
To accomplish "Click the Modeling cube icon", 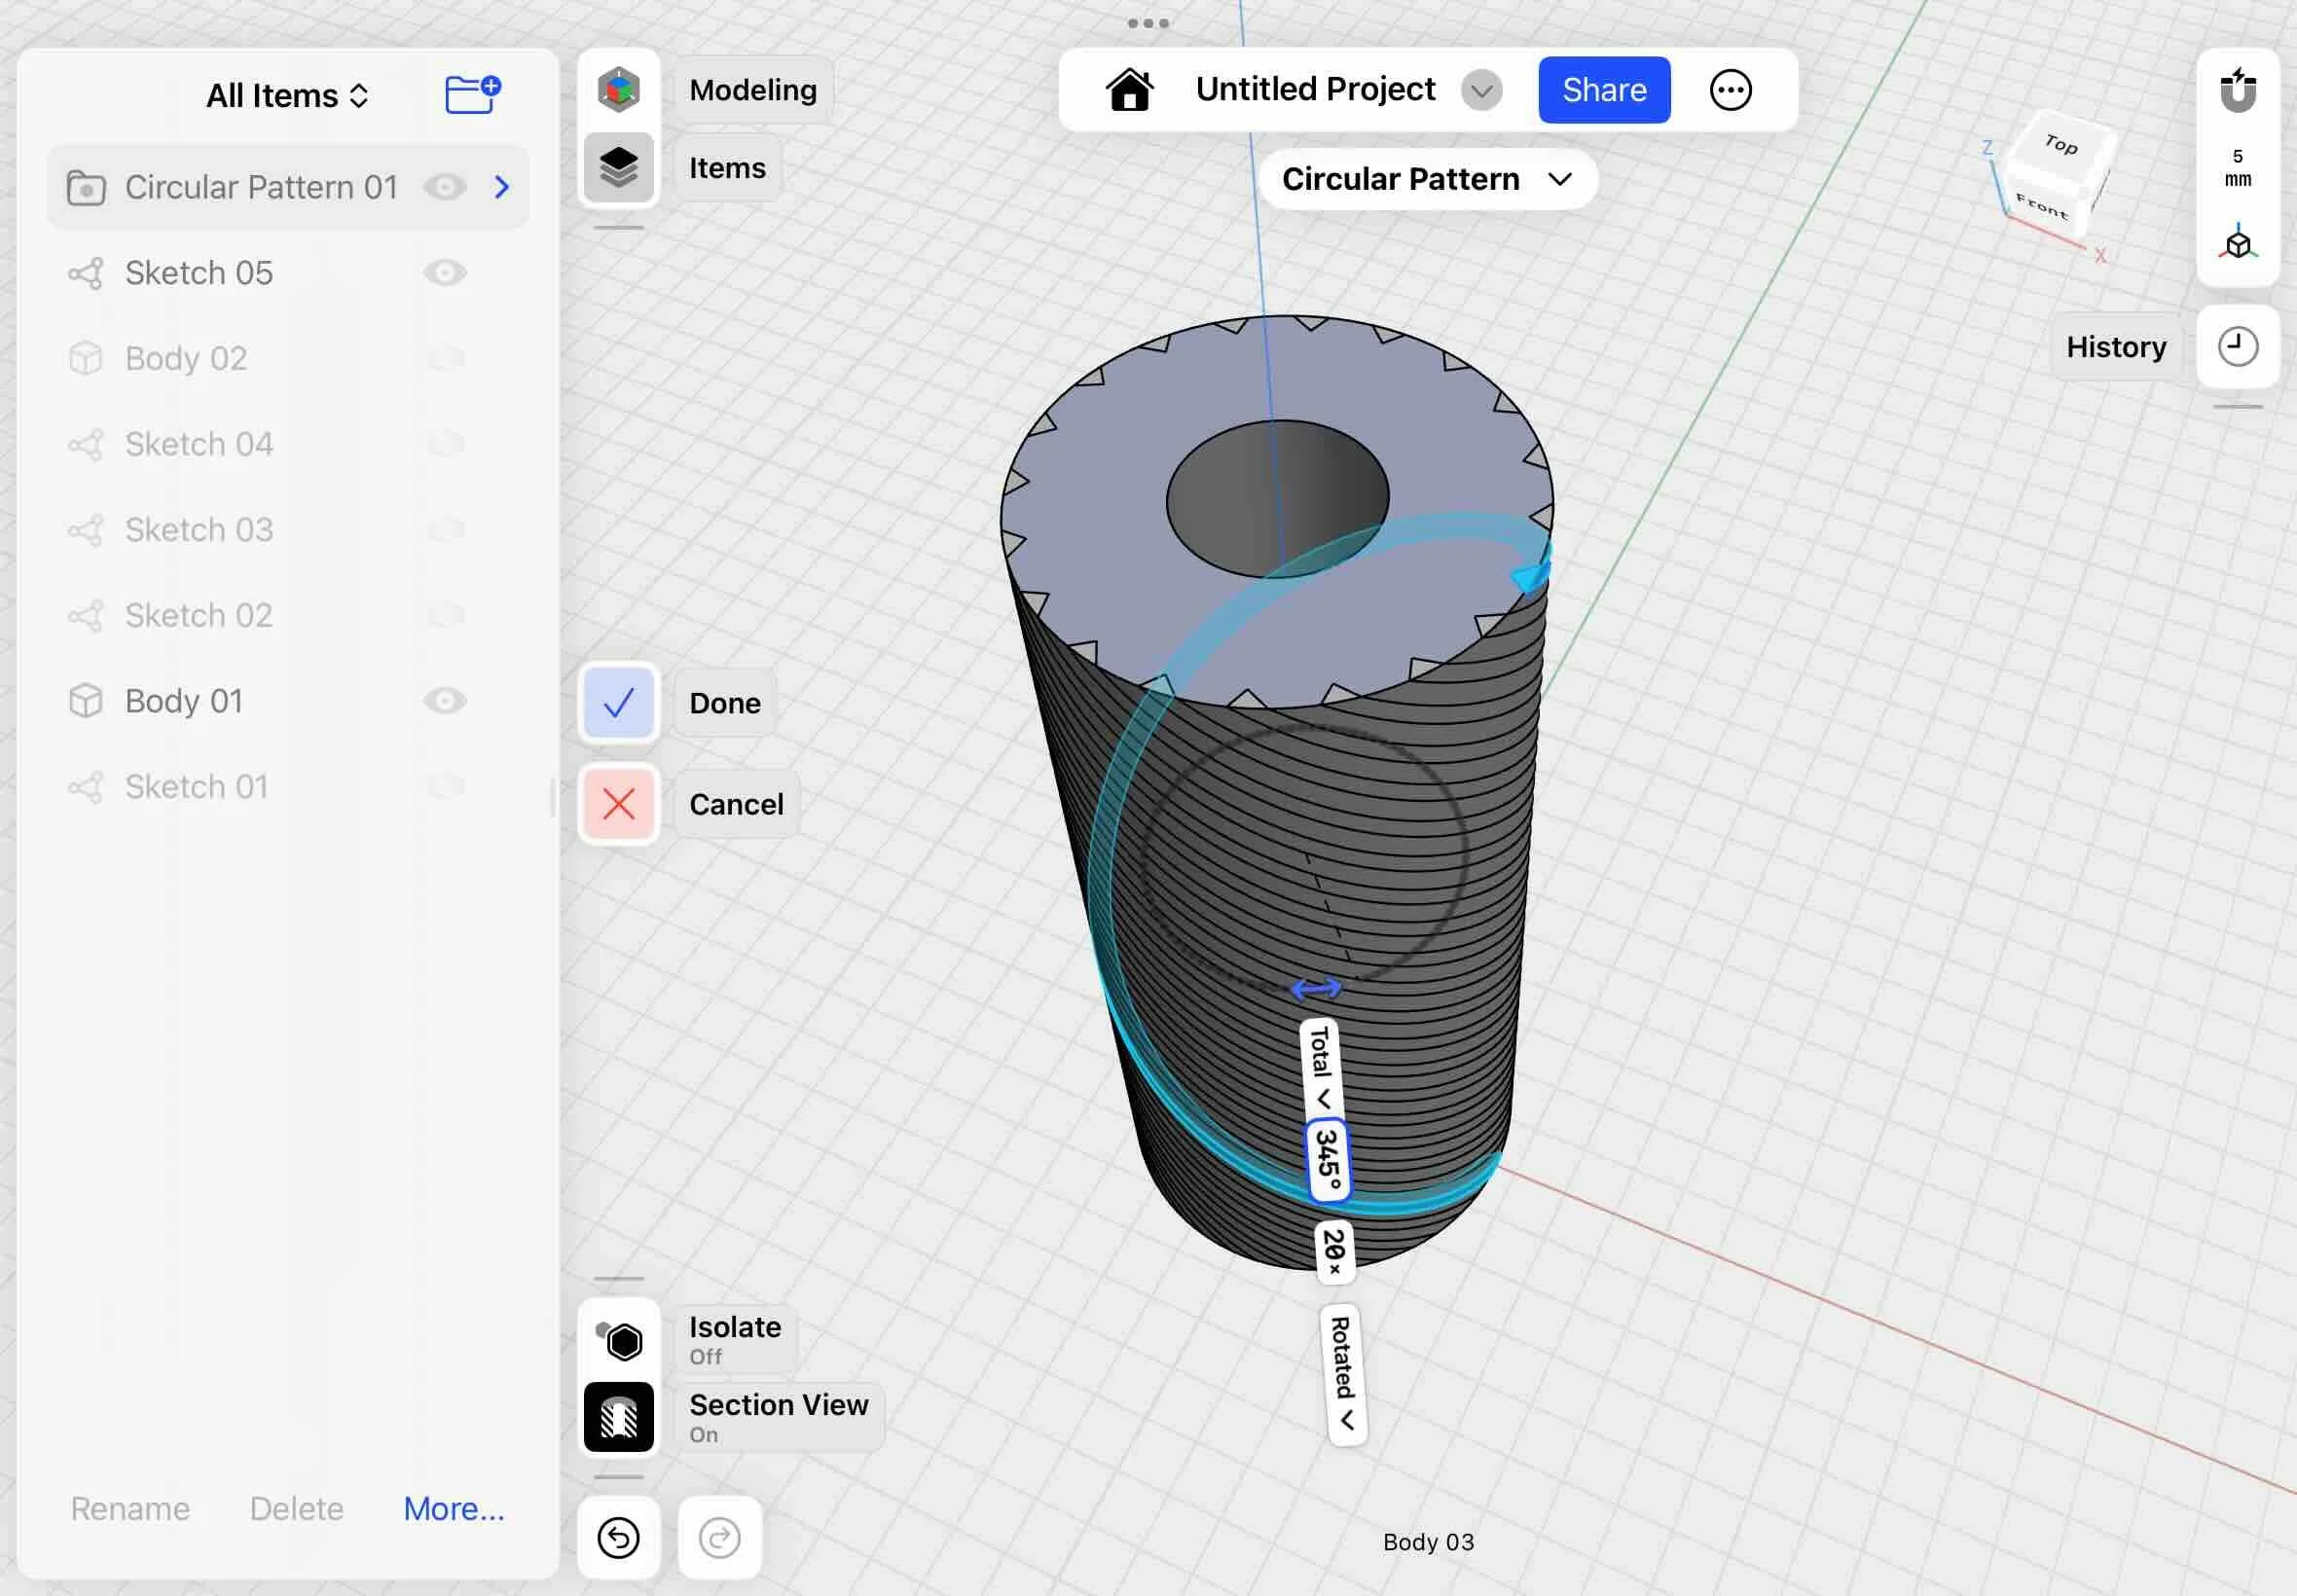I will [618, 89].
